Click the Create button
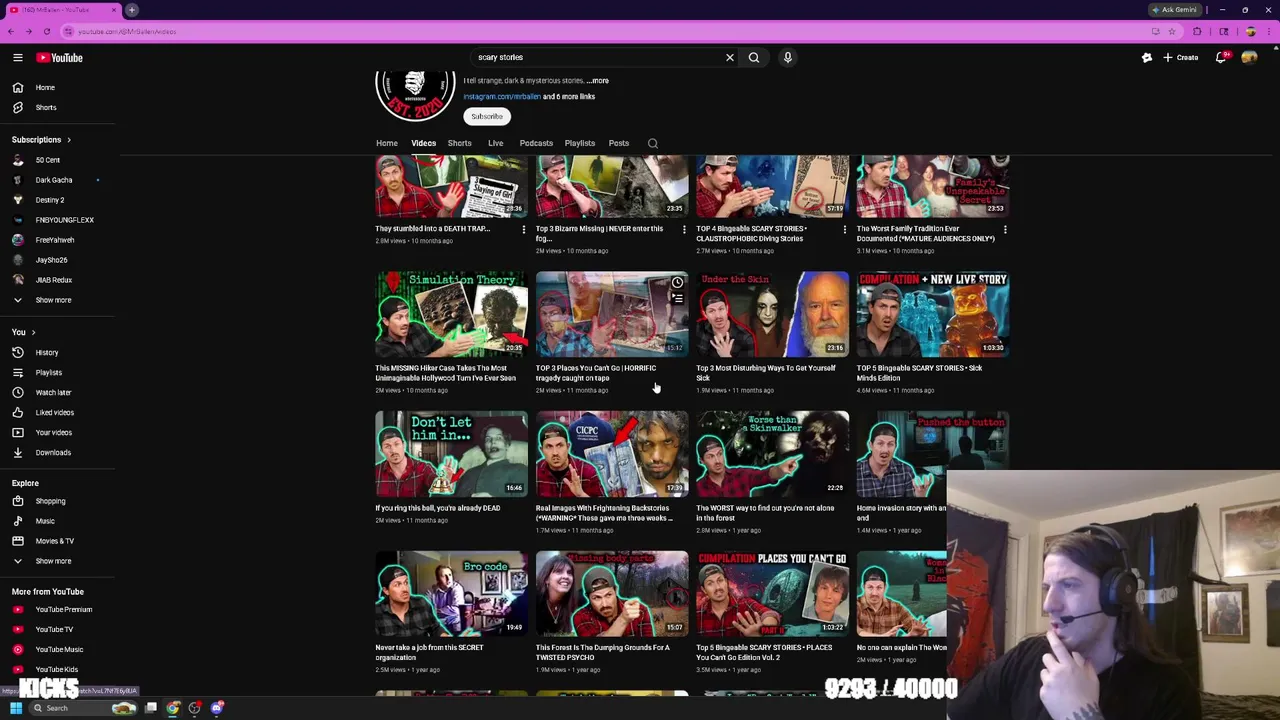The width and height of the screenshot is (1280, 720). click(x=1181, y=58)
